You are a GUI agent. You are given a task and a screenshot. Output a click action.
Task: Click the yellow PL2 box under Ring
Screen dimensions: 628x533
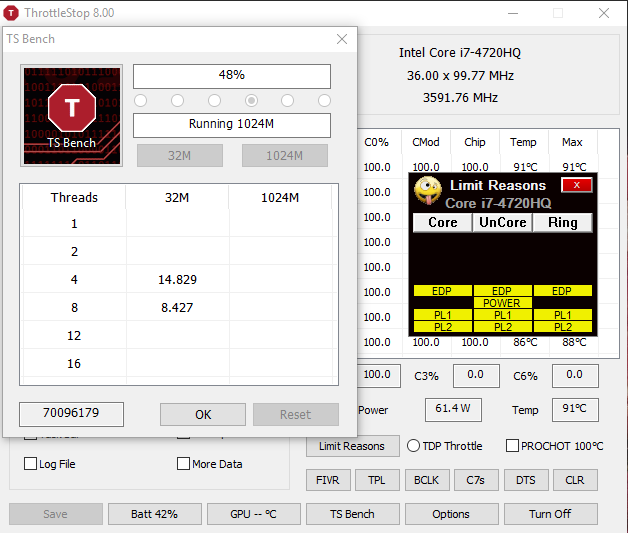(x=563, y=327)
